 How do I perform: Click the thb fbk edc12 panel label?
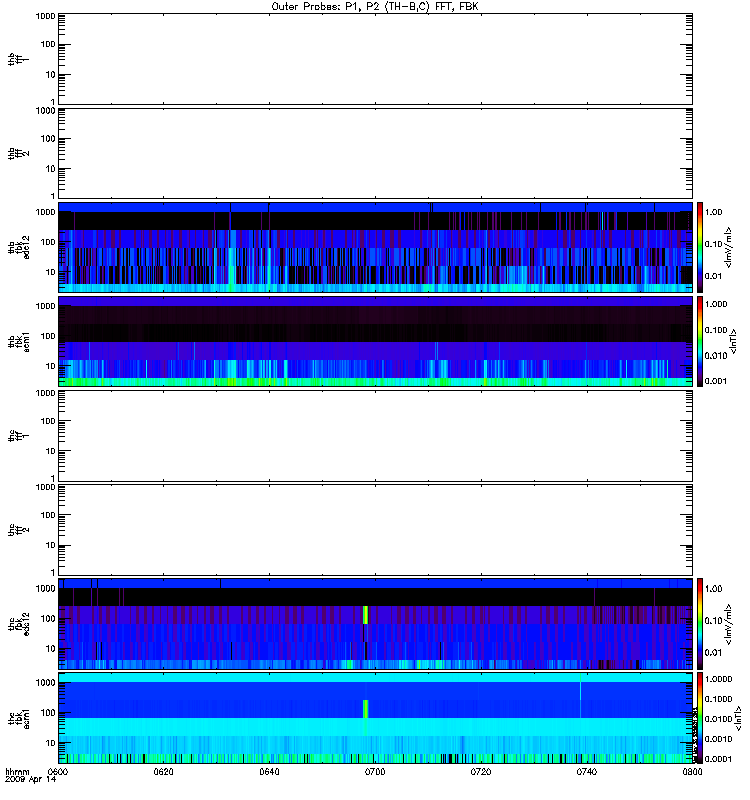(x=18, y=247)
